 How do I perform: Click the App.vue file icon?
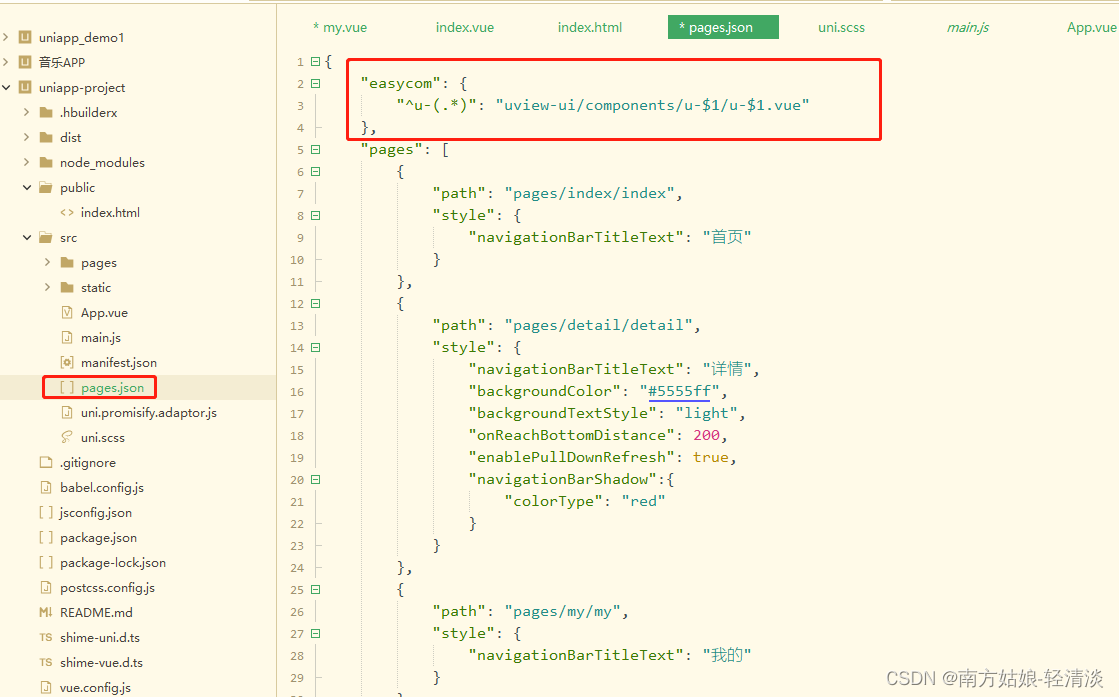pyautogui.click(x=67, y=312)
